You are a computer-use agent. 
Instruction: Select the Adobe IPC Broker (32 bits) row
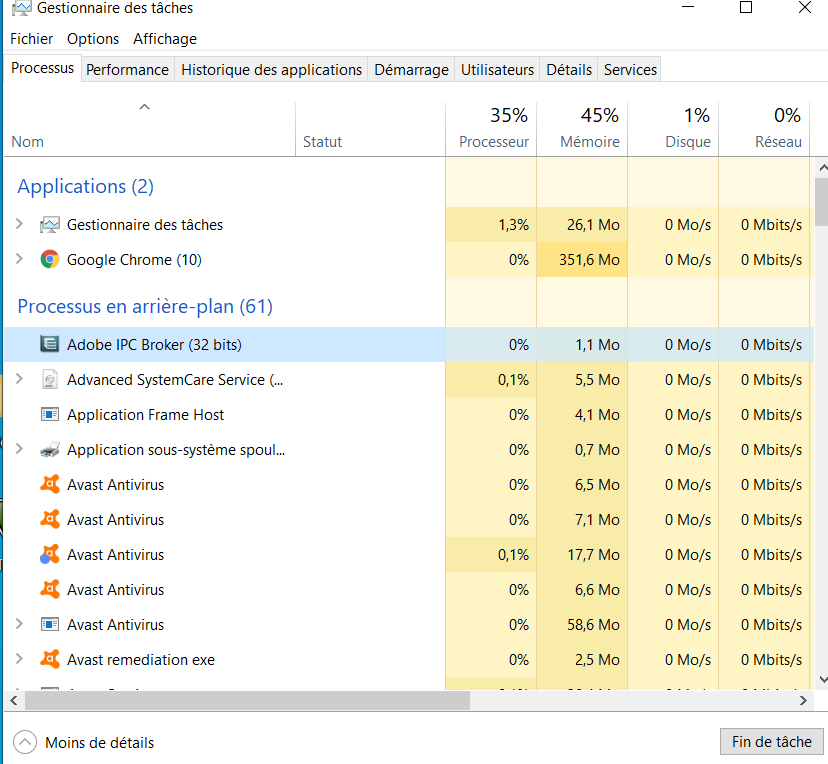point(409,345)
